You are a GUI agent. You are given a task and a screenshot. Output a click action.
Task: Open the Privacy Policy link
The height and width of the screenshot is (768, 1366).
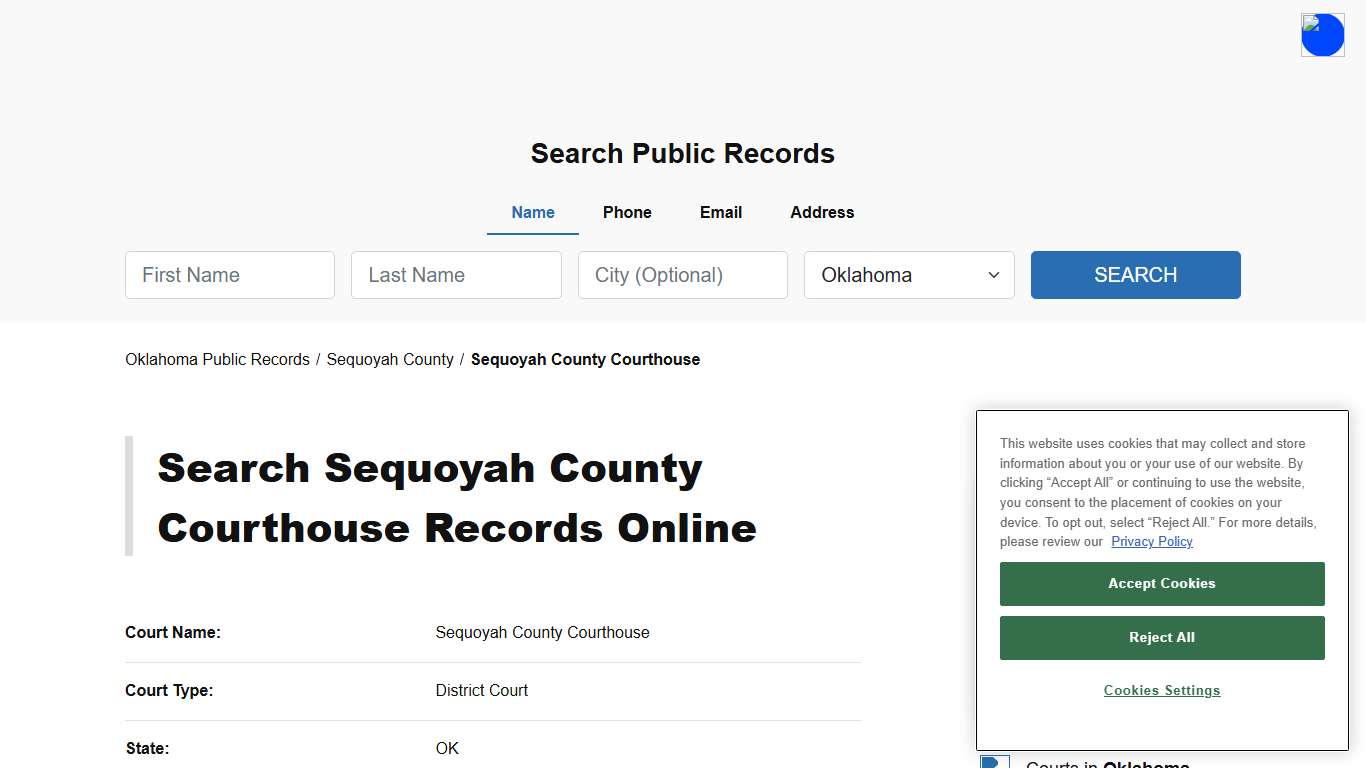[1151, 541]
